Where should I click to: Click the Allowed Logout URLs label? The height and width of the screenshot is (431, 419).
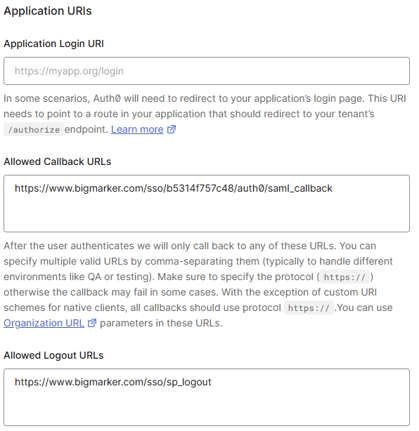[x=53, y=355]
